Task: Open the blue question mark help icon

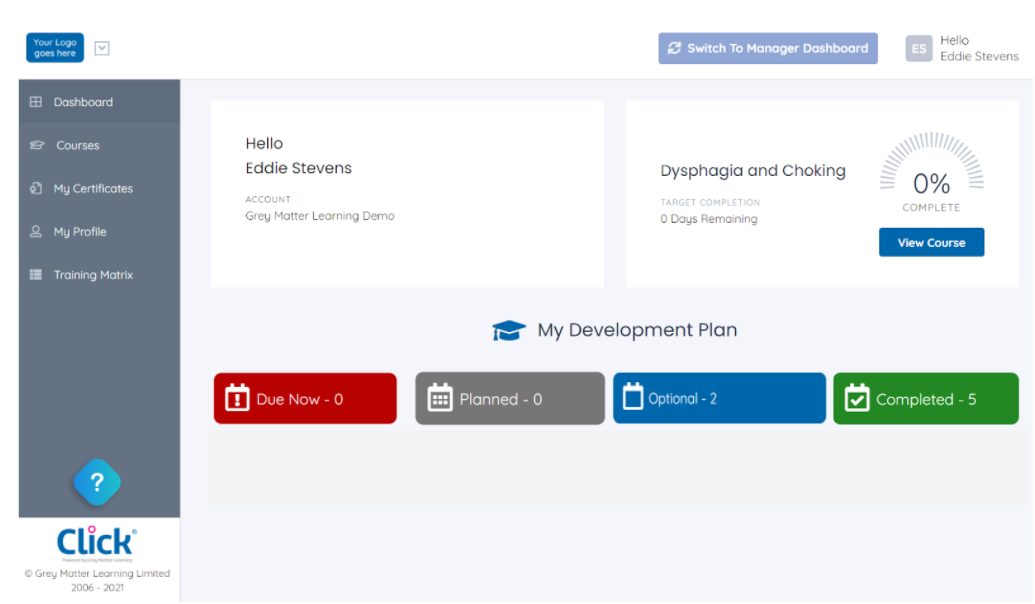Action: 97,483
